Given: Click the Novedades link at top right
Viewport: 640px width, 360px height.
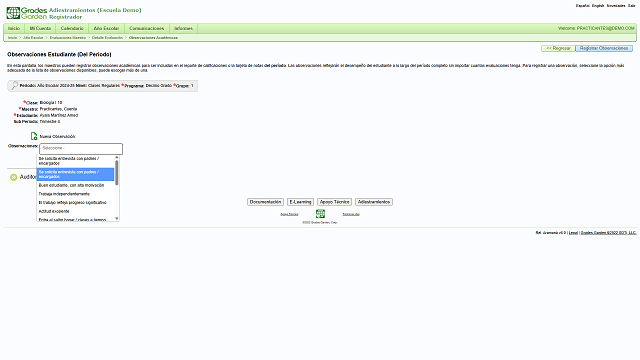Looking at the screenshot, I should pos(616,6).
